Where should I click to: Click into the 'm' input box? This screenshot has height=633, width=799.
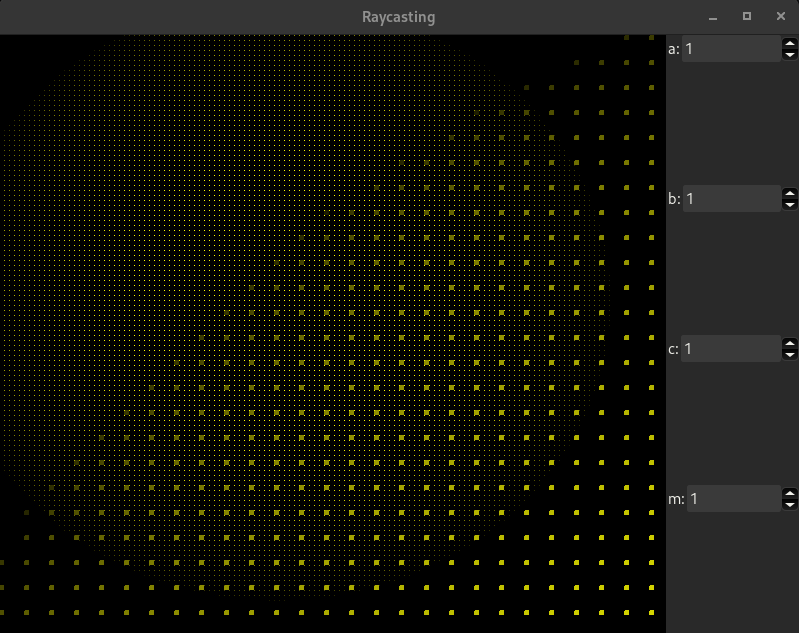tap(732, 498)
